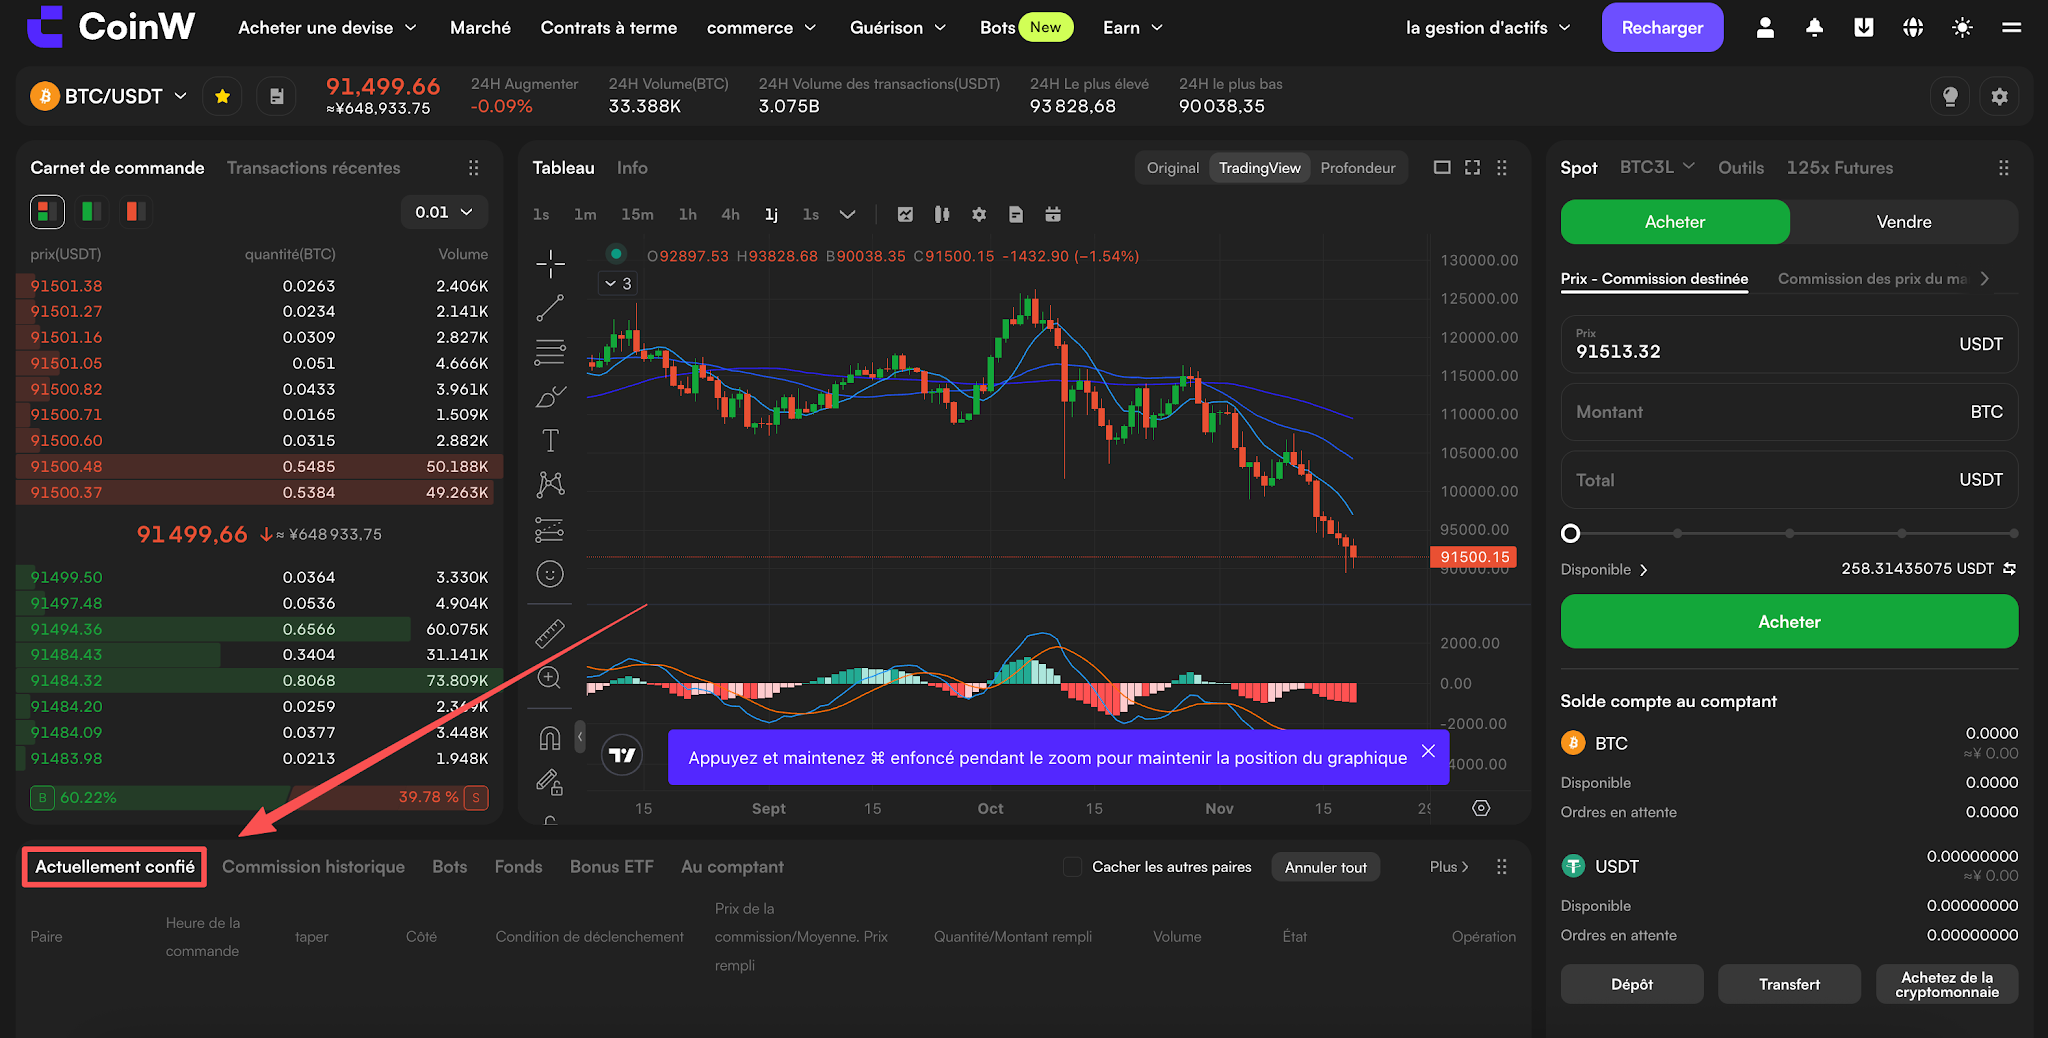Screen dimensions: 2048x1038
Task: Expand la gestion d'actifs menu
Action: click(x=1488, y=28)
